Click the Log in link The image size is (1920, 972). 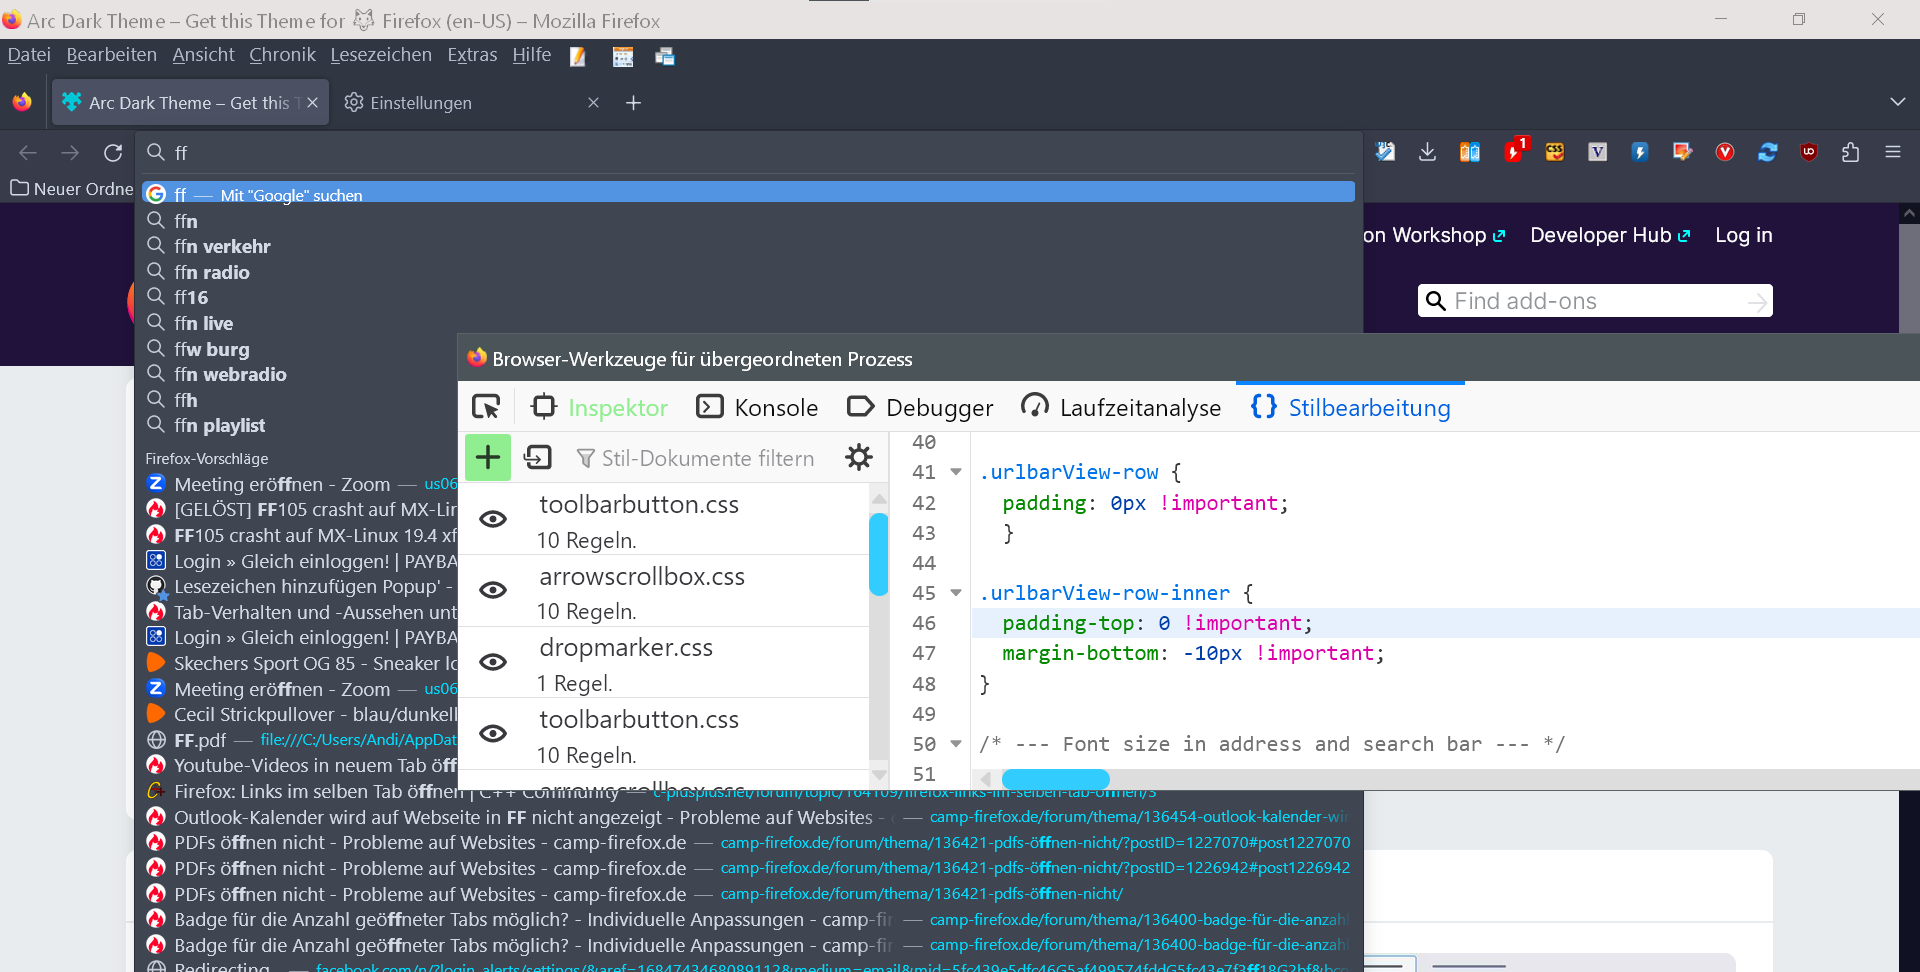click(1743, 235)
